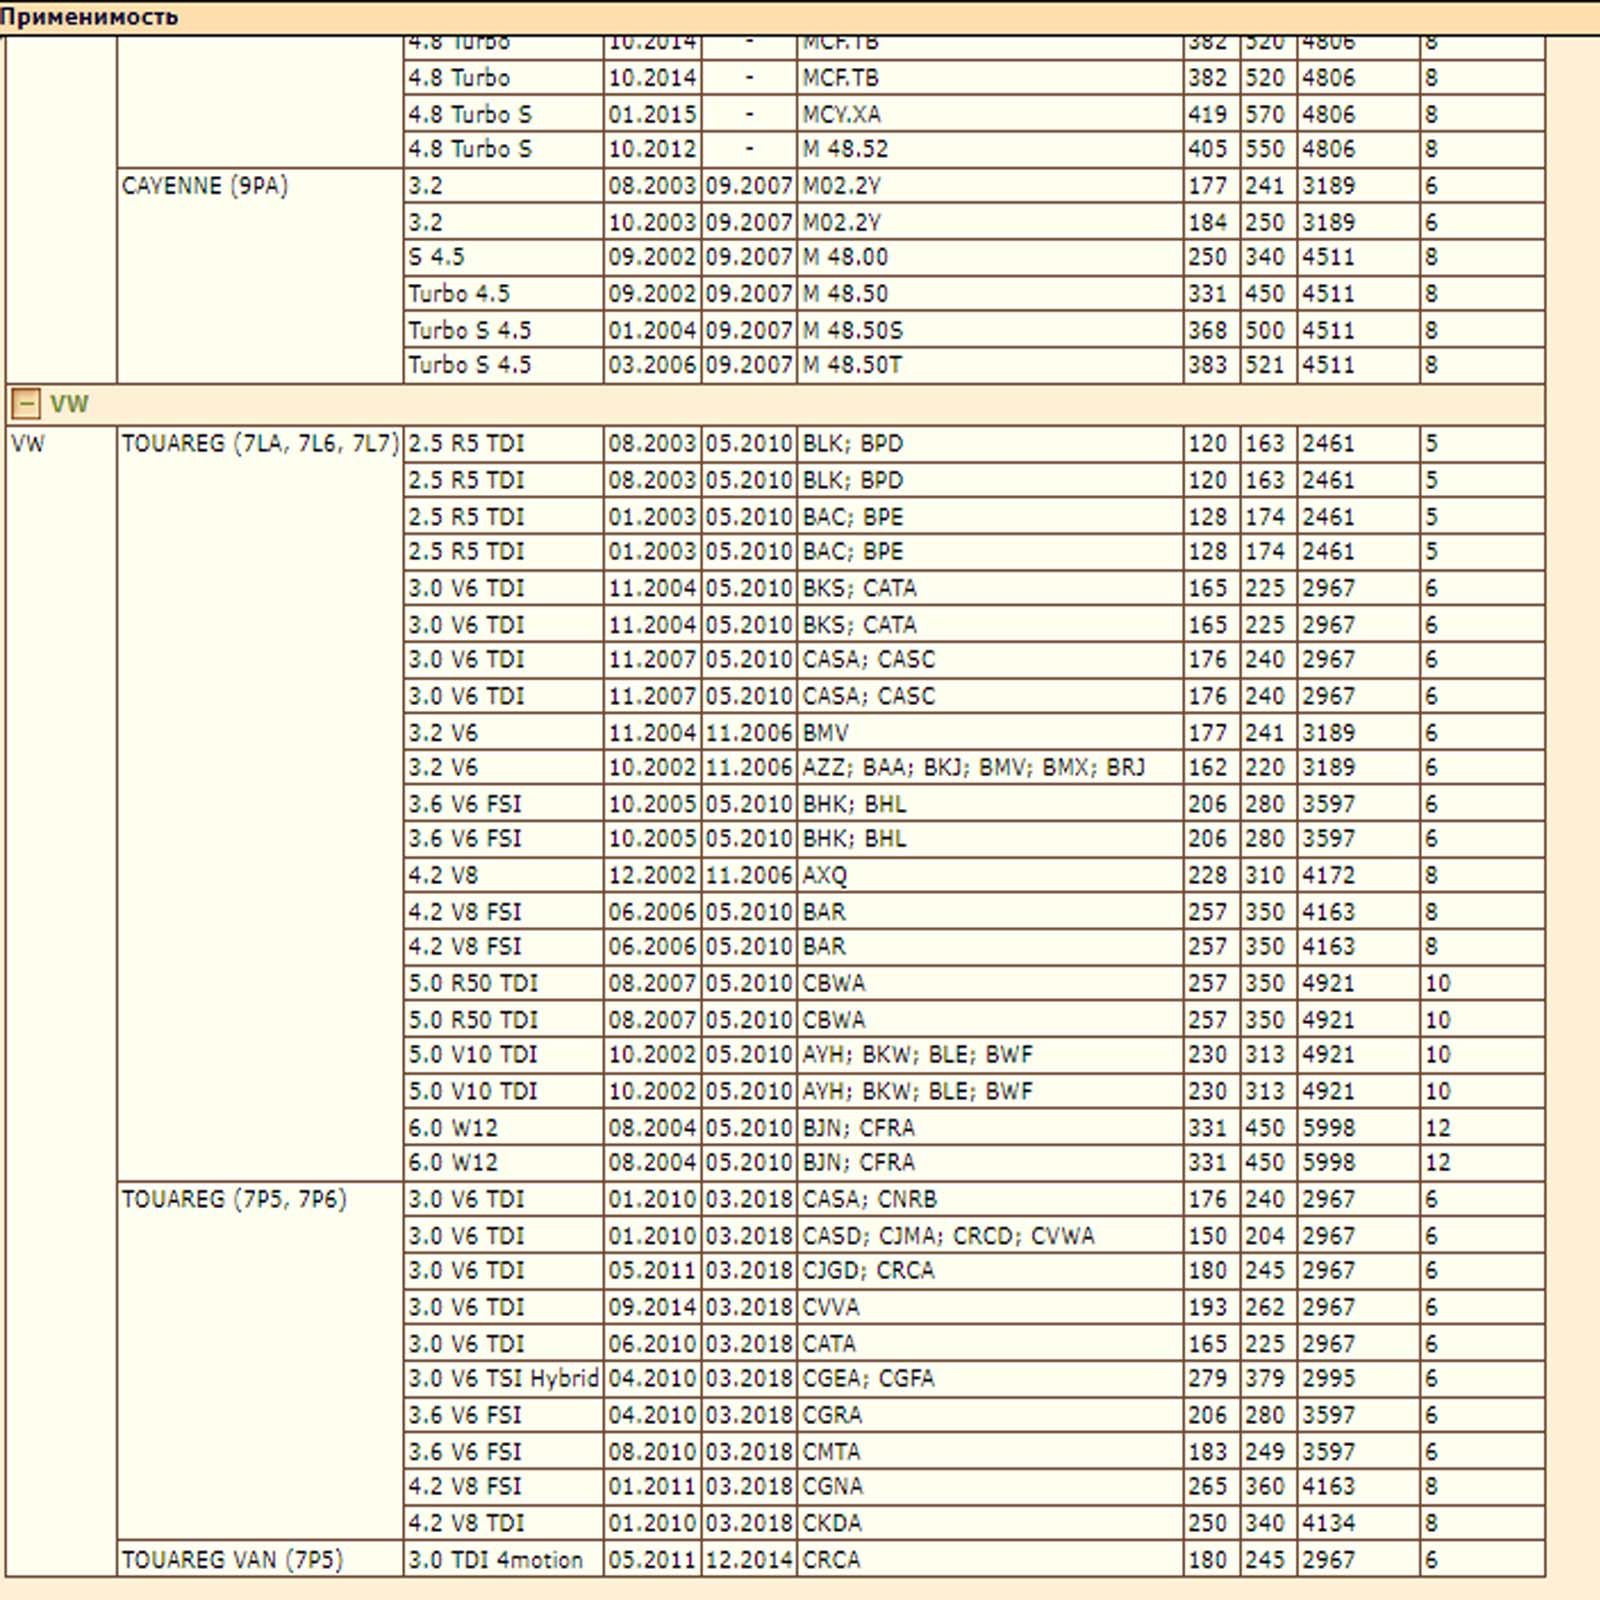
Task: Click the Turbo 4.5 engine cell
Action: coord(459,294)
